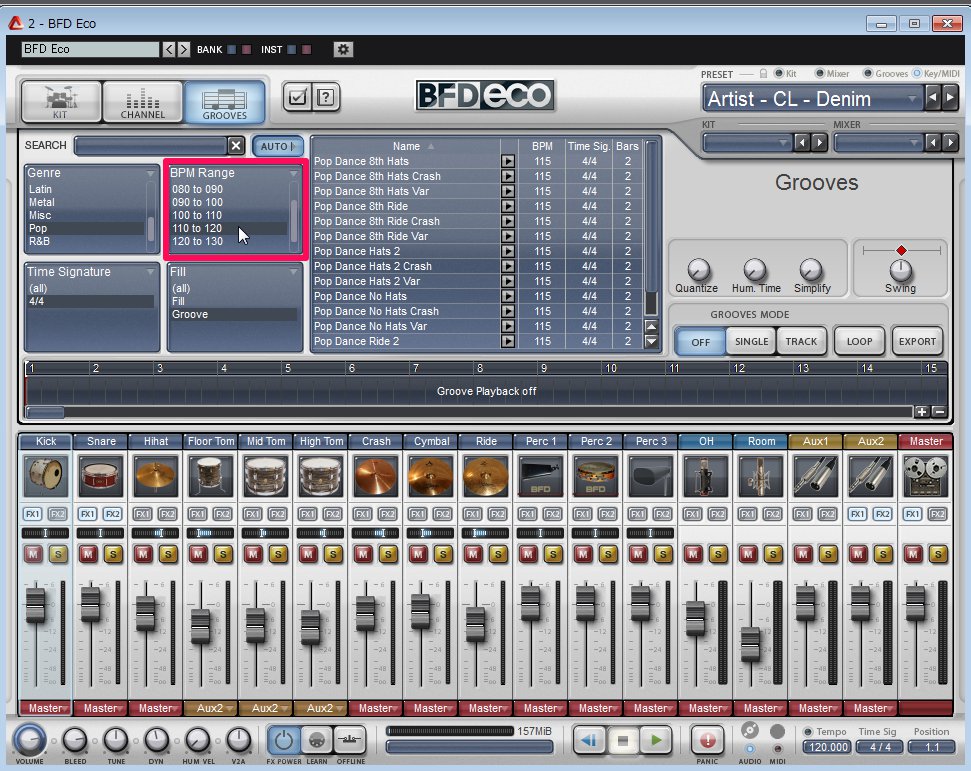971x771 pixels.
Task: Toggle FX1 on the Kick channel
Action: point(33,514)
